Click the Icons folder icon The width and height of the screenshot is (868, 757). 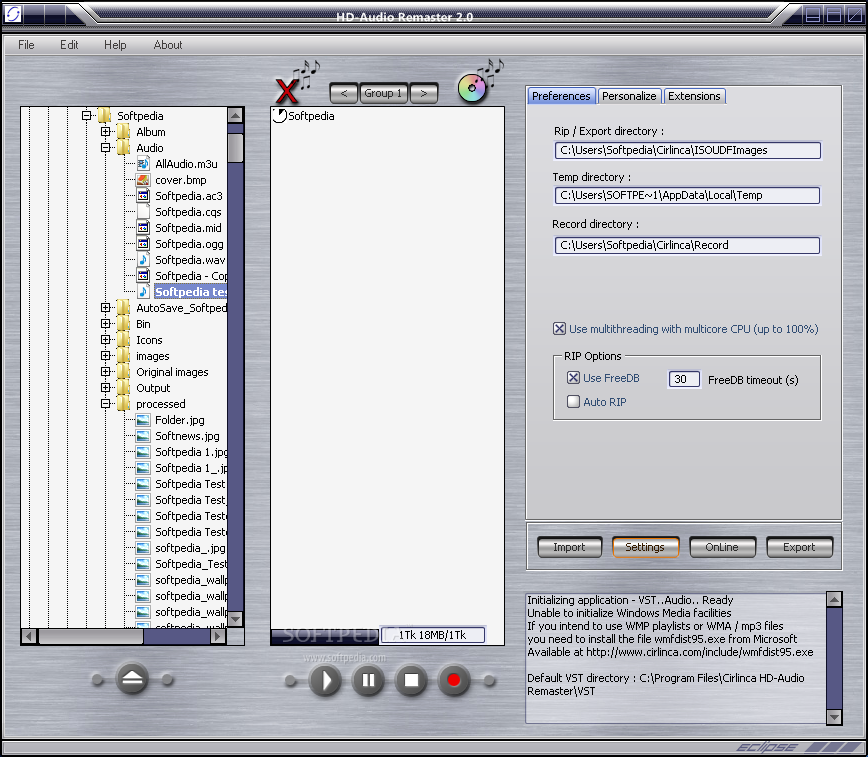pyautogui.click(x=123, y=340)
